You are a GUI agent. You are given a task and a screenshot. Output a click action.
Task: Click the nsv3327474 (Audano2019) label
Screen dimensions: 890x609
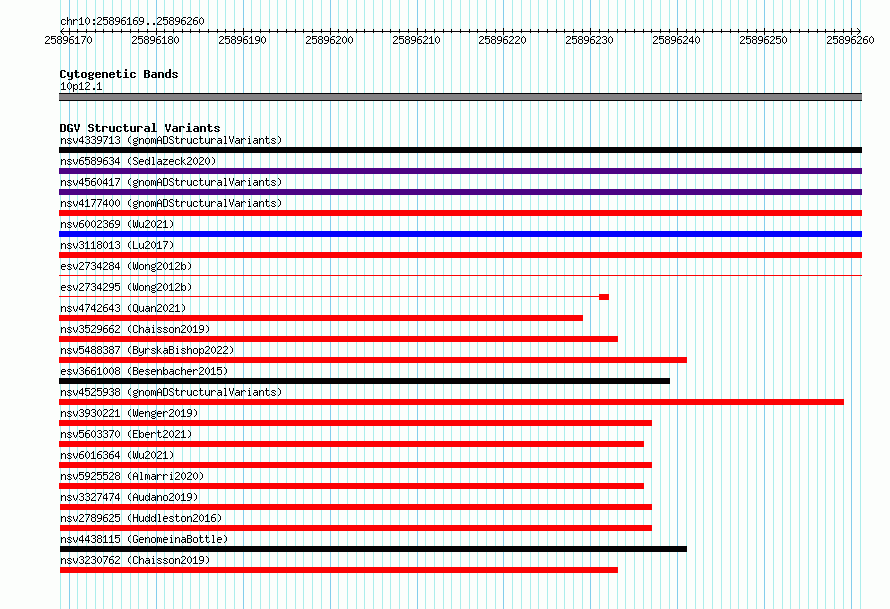click(x=129, y=497)
